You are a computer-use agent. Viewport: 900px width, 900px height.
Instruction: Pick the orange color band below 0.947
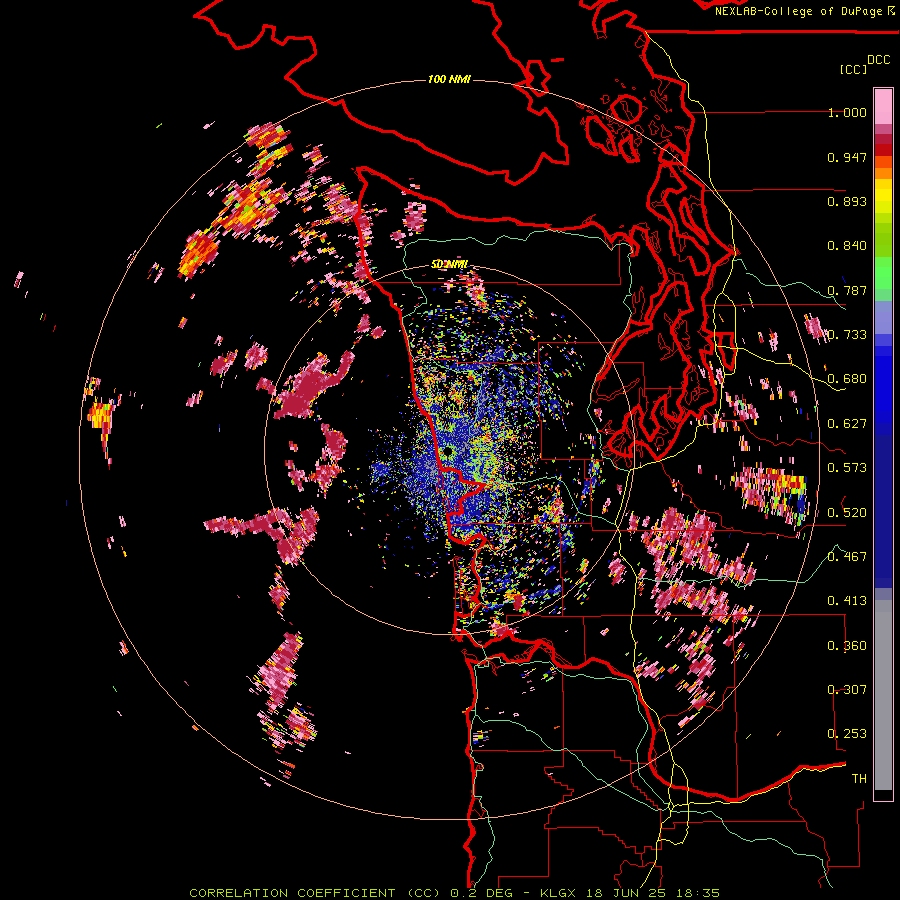click(883, 173)
